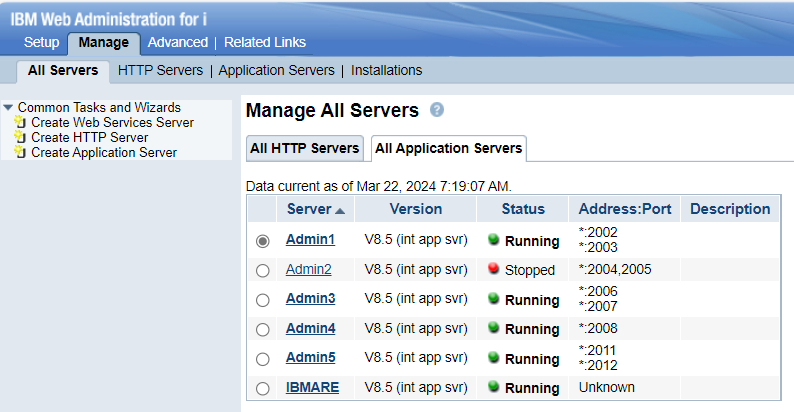This screenshot has height=412, width=794.
Task: Click the green status icon for Admin1
Action: [494, 240]
